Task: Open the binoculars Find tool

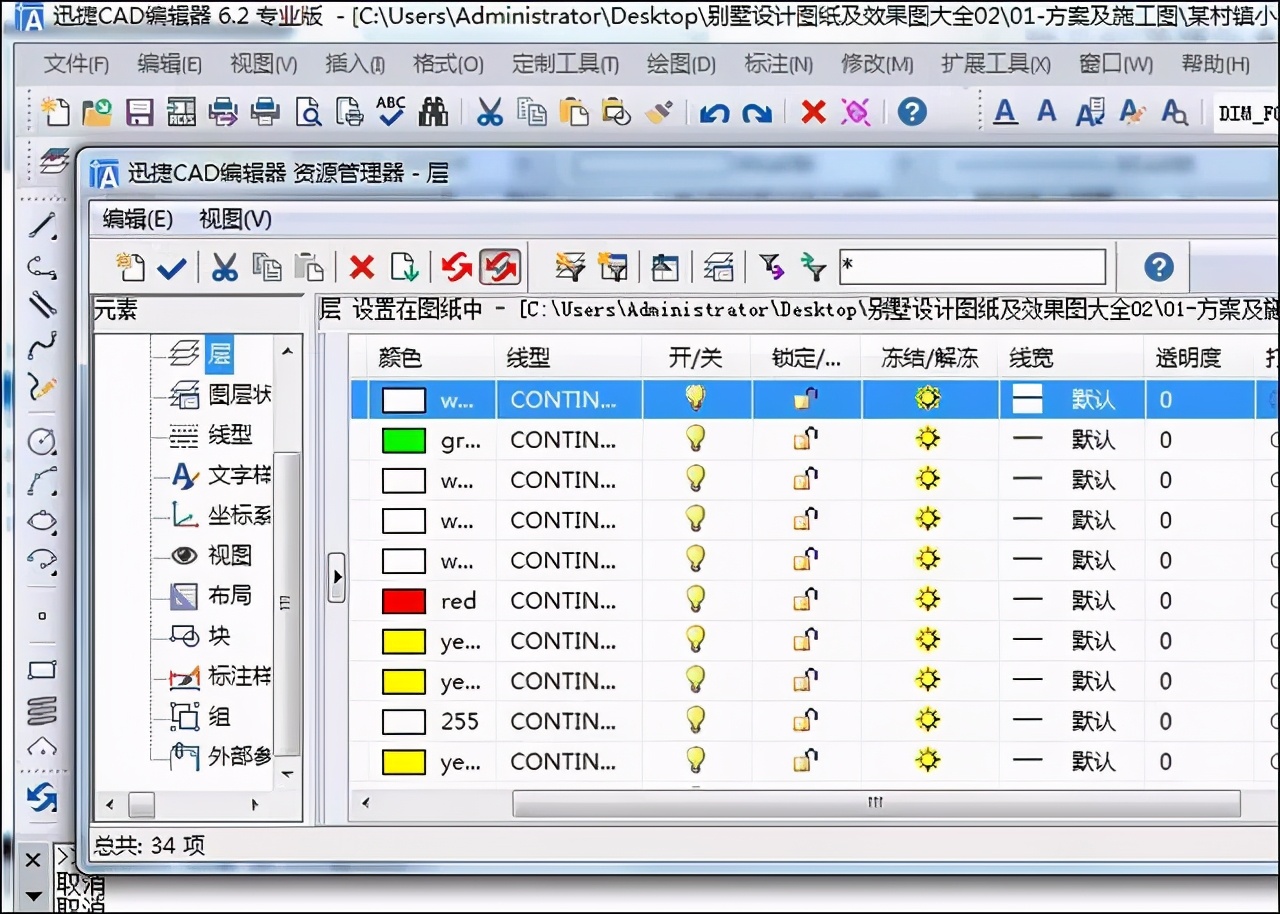Action: (433, 112)
